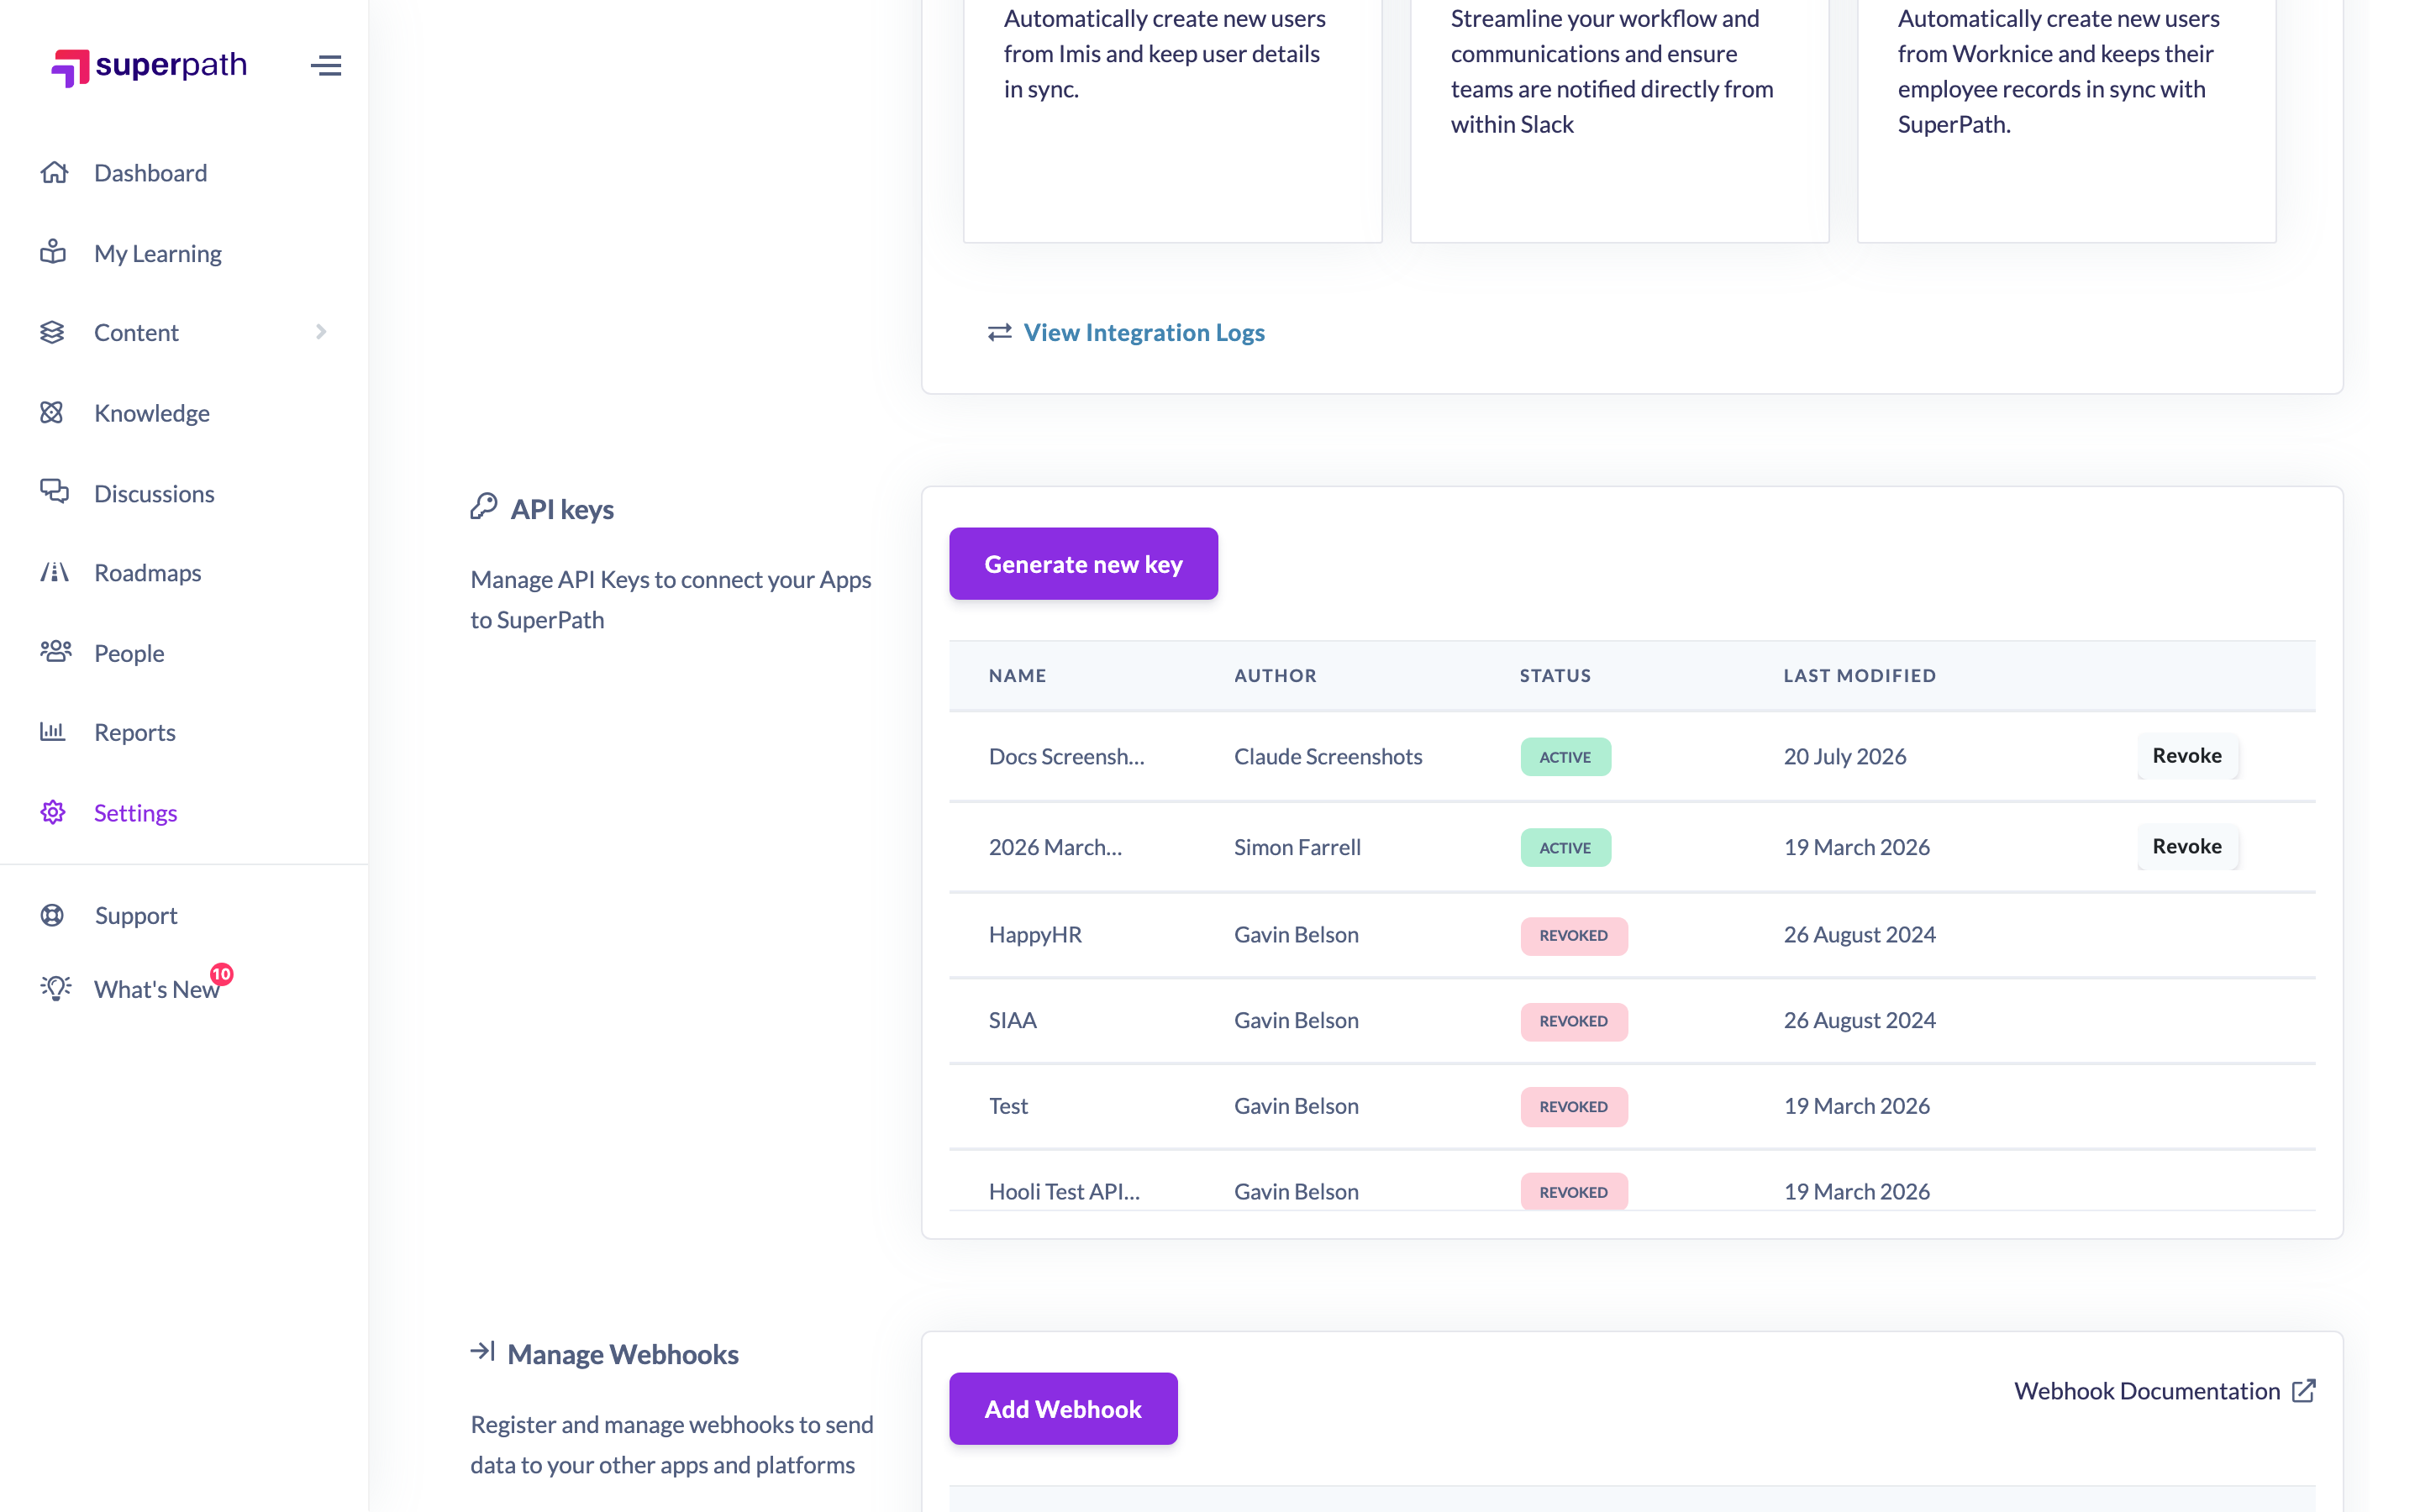Revoke the Docs Screensh... API key
Viewport: 2420px width, 1512px height.
tap(2187, 756)
